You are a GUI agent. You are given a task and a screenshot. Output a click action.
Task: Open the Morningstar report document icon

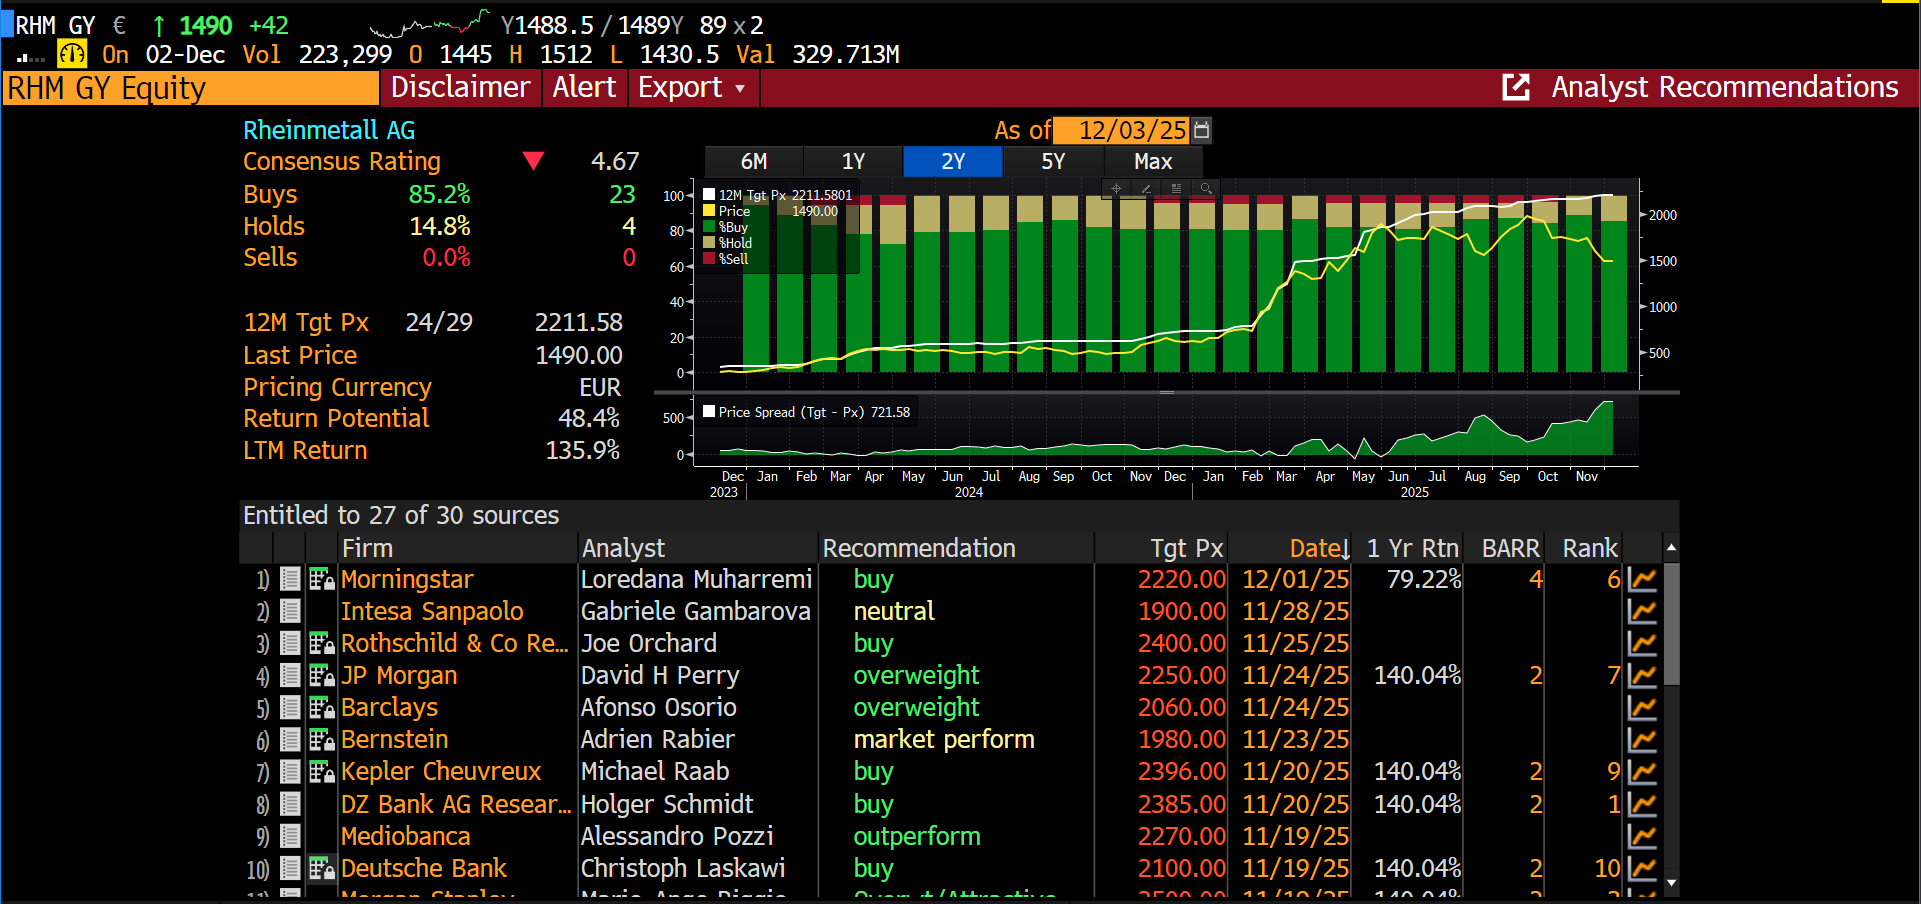pos(290,579)
